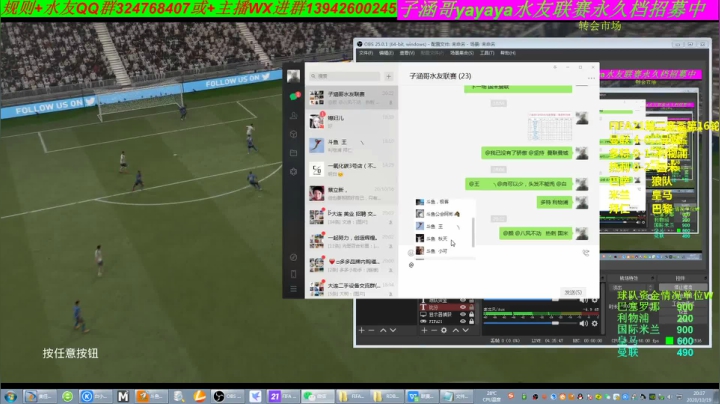
Task: Move source up in OBS
Action: pos(456,330)
